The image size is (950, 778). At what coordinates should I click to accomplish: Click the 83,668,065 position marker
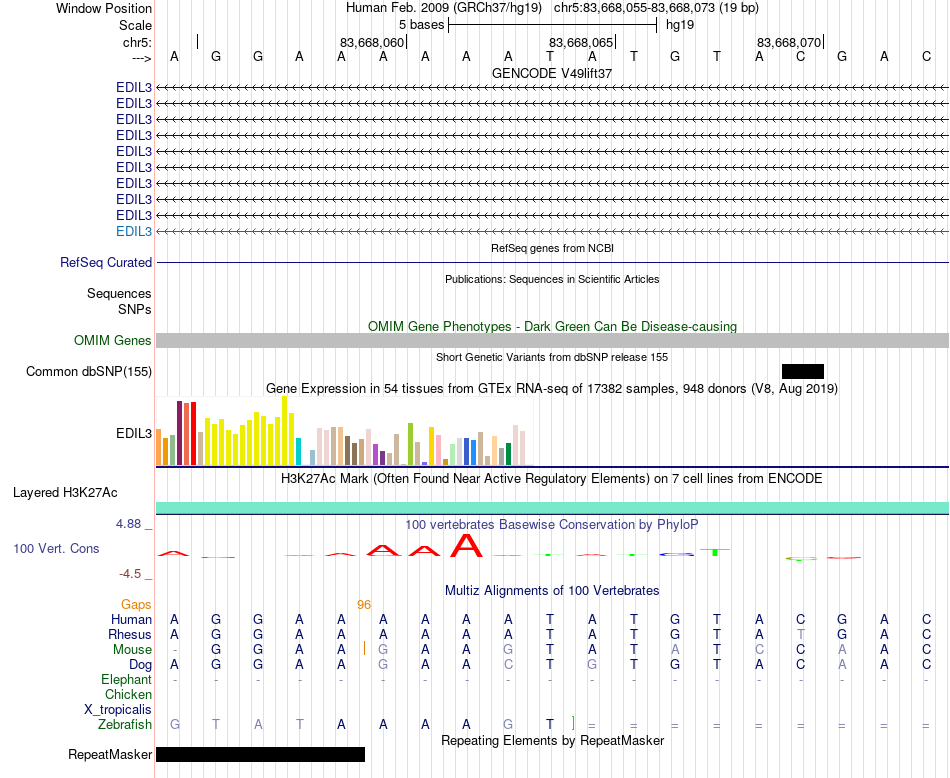click(x=581, y=42)
